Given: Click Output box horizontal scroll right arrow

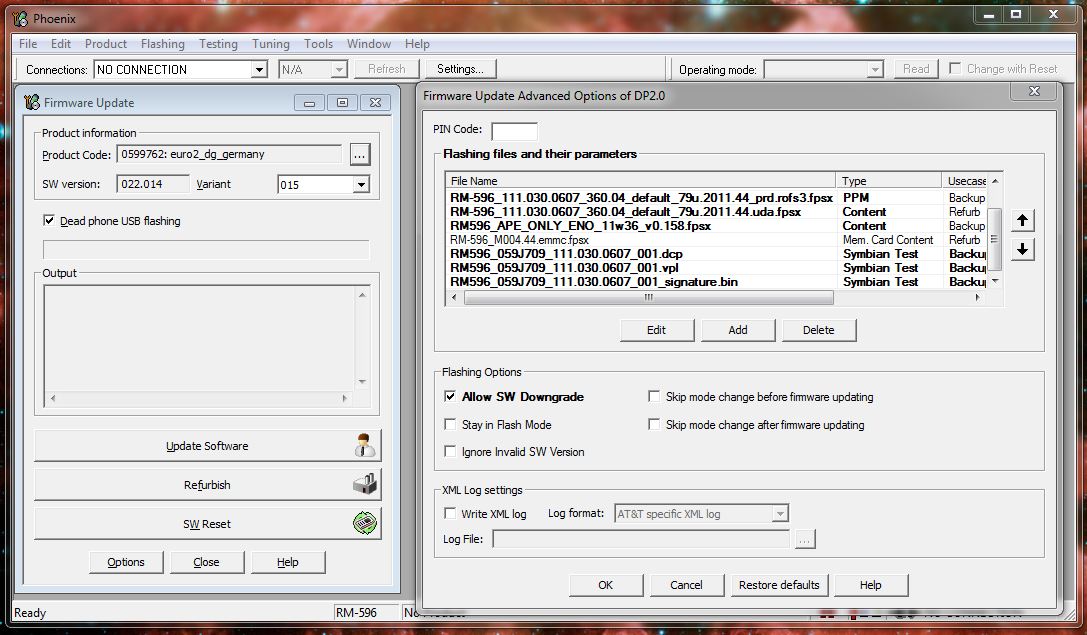Looking at the screenshot, I should click(x=345, y=399).
